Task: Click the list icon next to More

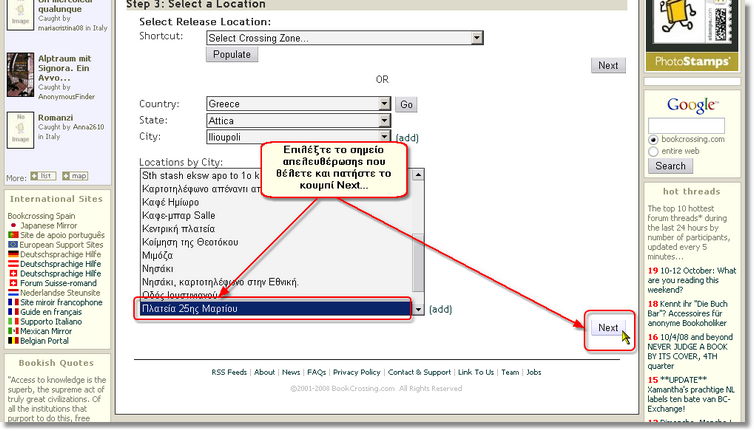Action: click(x=42, y=176)
